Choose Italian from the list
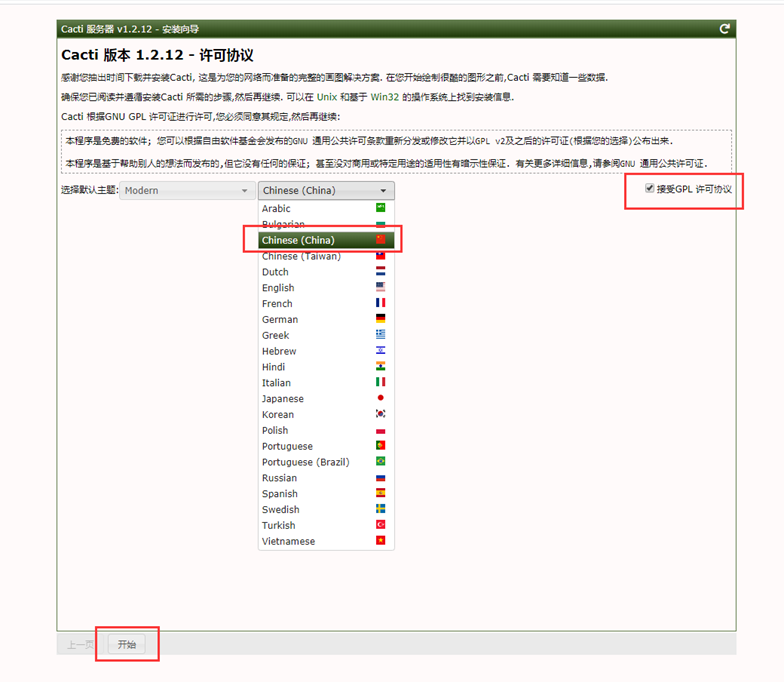This screenshot has height=682, width=784. pyautogui.click(x=326, y=382)
